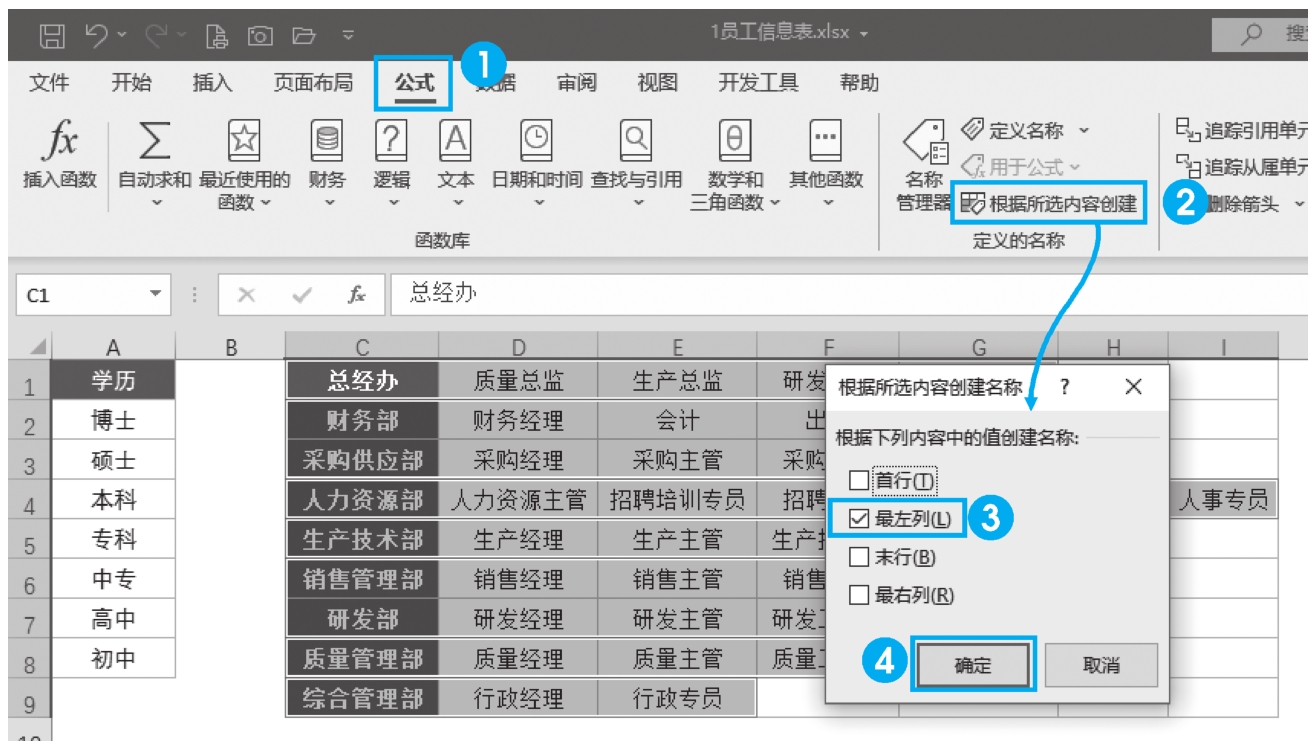
Task: Open the Financial functions icon
Action: [x=327, y=143]
